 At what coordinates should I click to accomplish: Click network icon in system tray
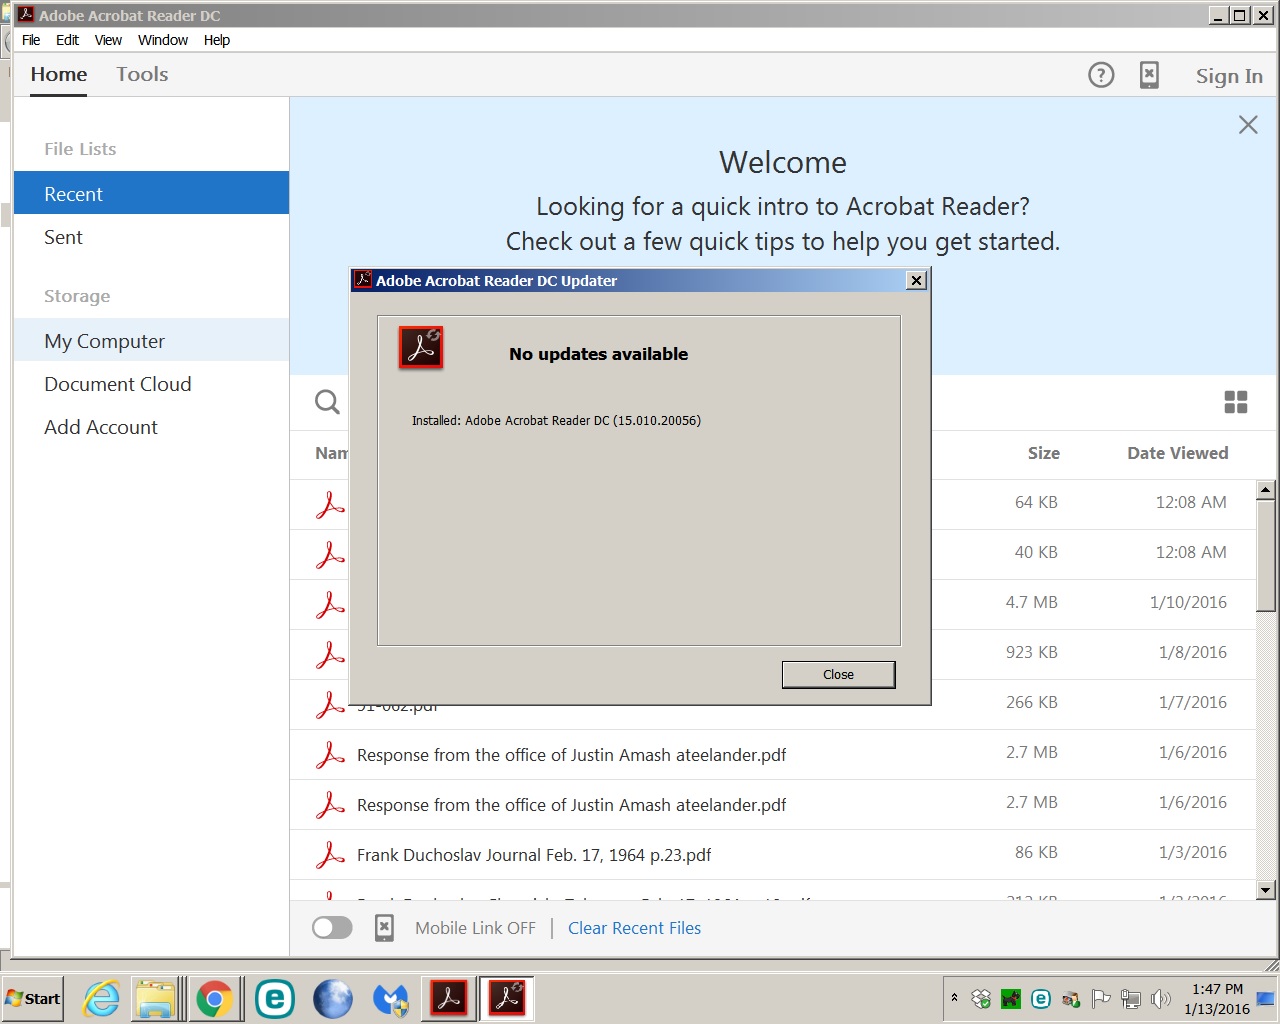pos(1131,998)
